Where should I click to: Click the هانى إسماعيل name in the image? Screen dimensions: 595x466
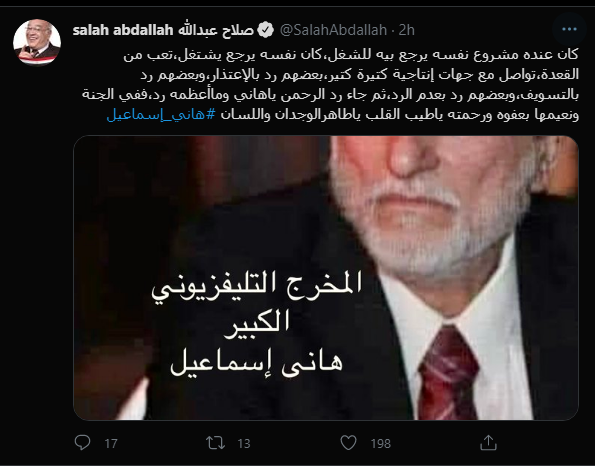[257, 364]
